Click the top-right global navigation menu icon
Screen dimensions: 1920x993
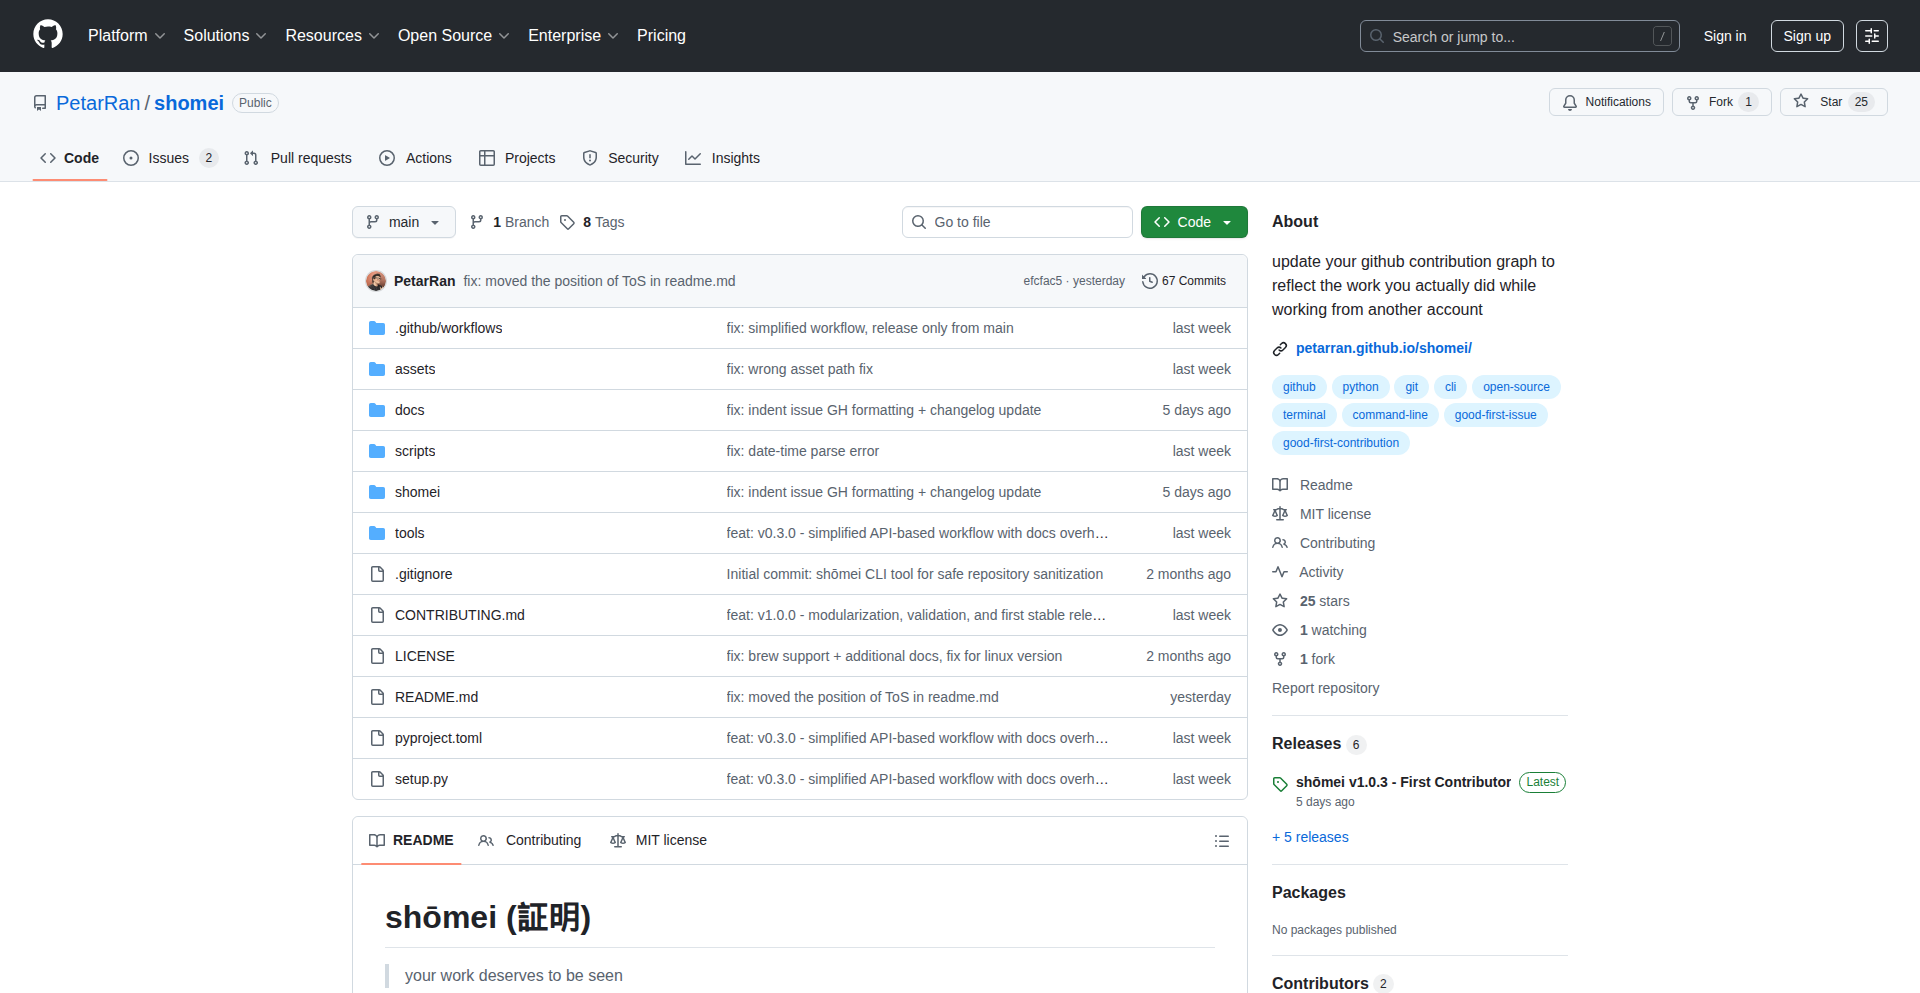click(1871, 36)
